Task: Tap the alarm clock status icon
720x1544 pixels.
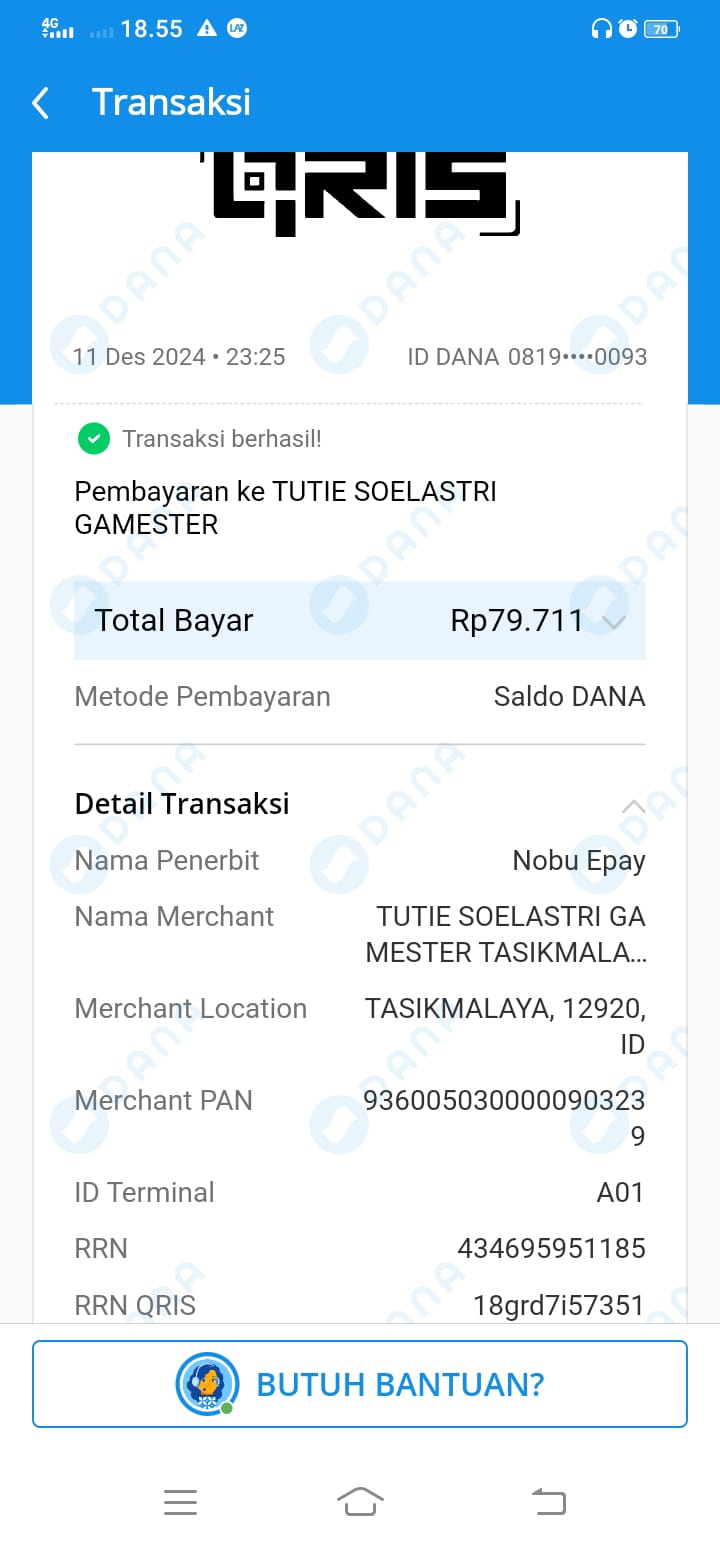Action: 628,29
